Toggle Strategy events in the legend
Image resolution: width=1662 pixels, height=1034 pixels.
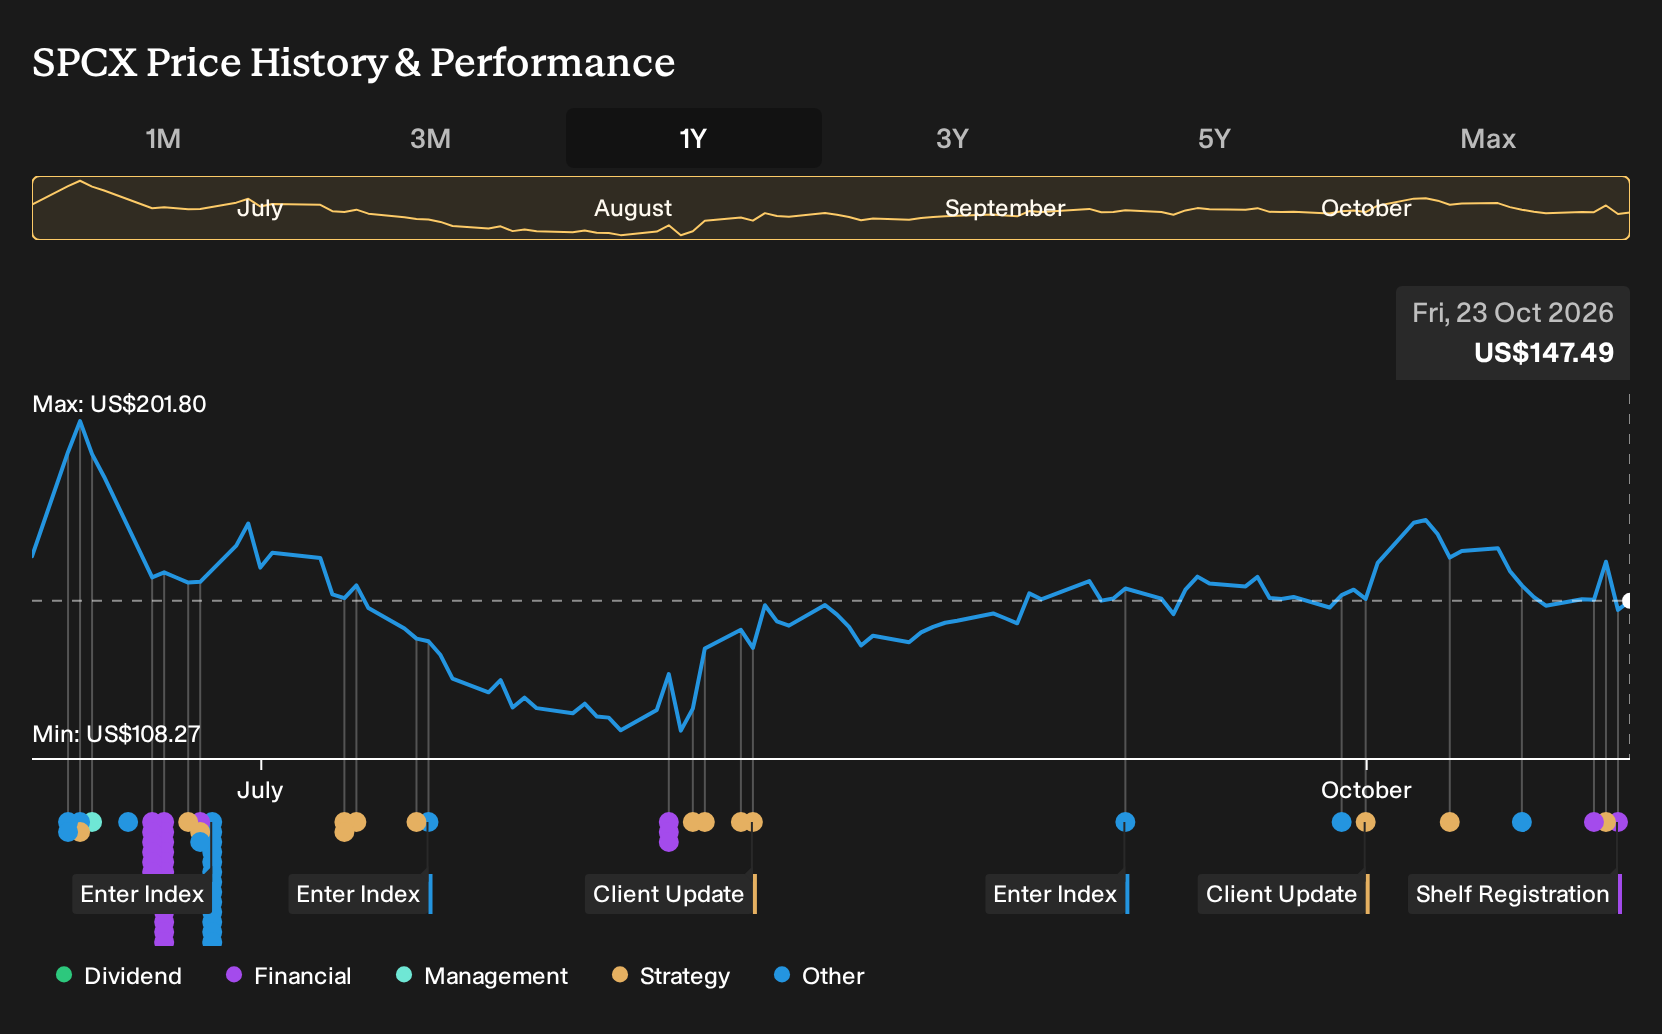click(x=671, y=976)
